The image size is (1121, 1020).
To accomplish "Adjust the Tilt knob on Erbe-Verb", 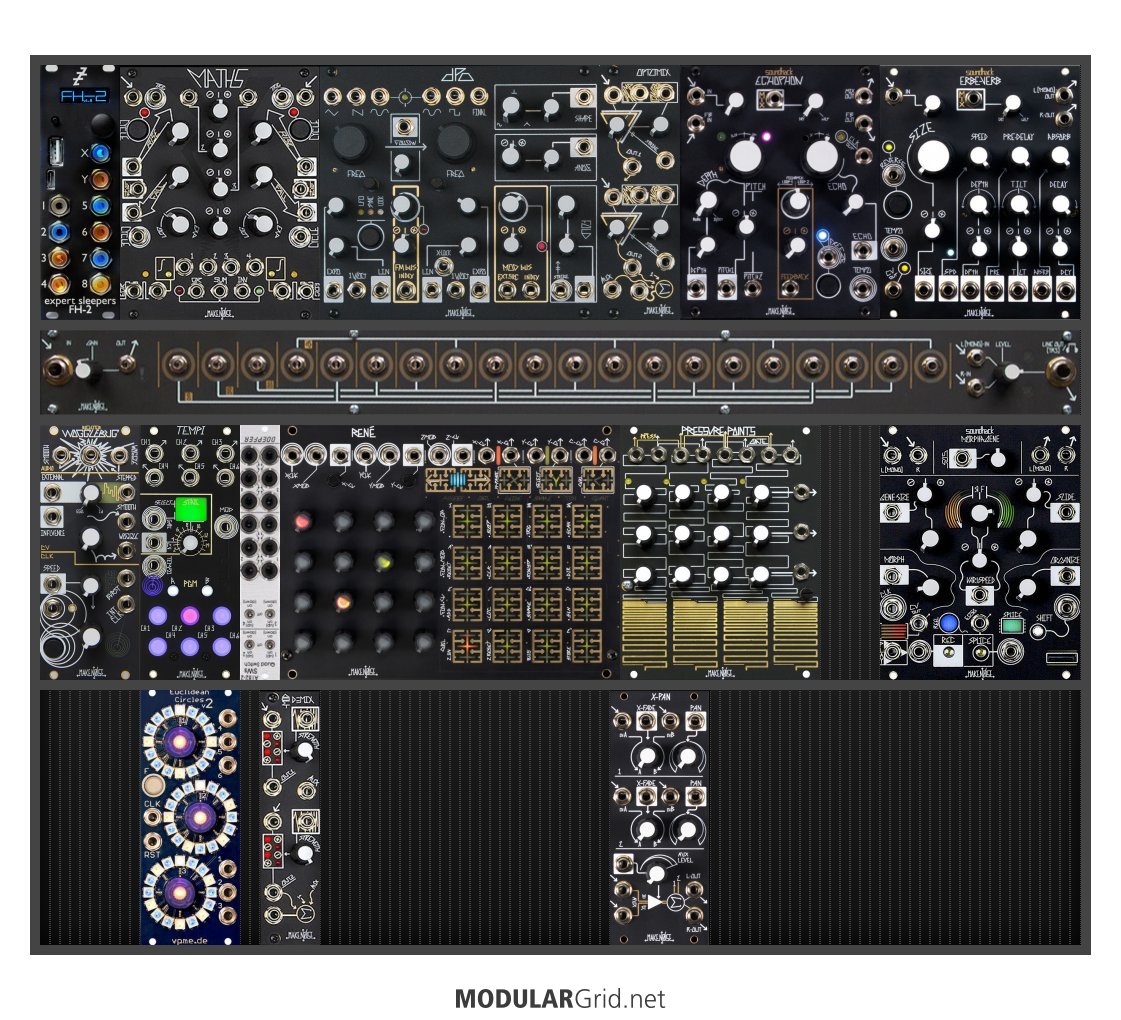I will [x=1019, y=204].
